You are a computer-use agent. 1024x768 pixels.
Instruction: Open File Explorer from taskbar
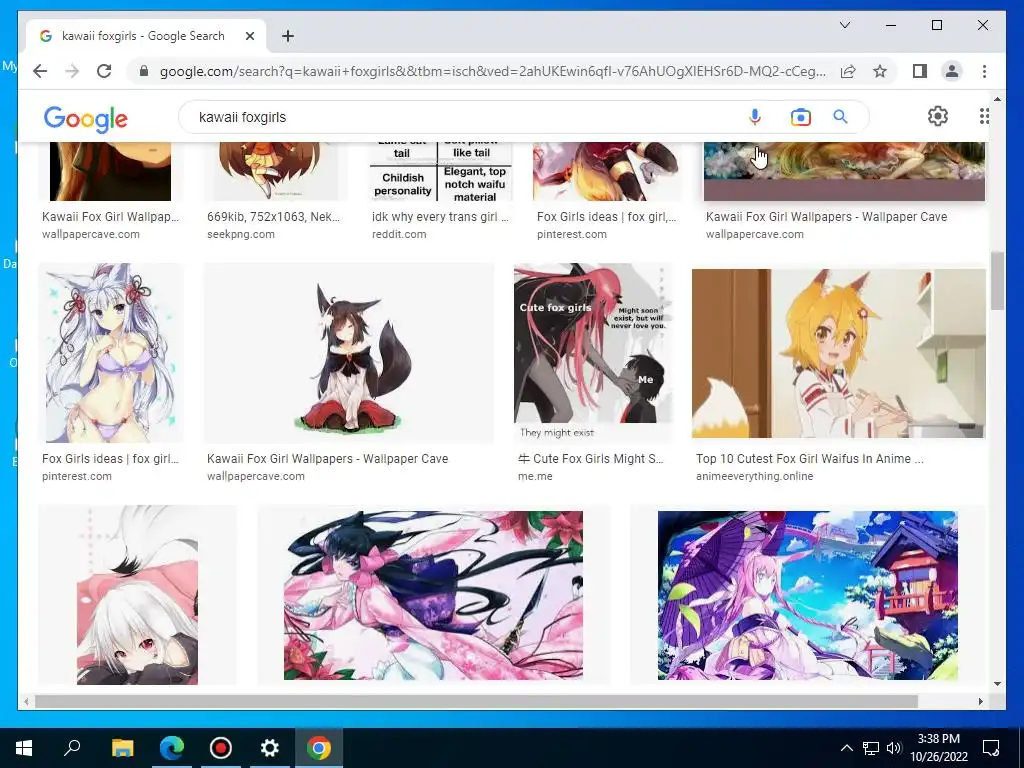(122, 748)
